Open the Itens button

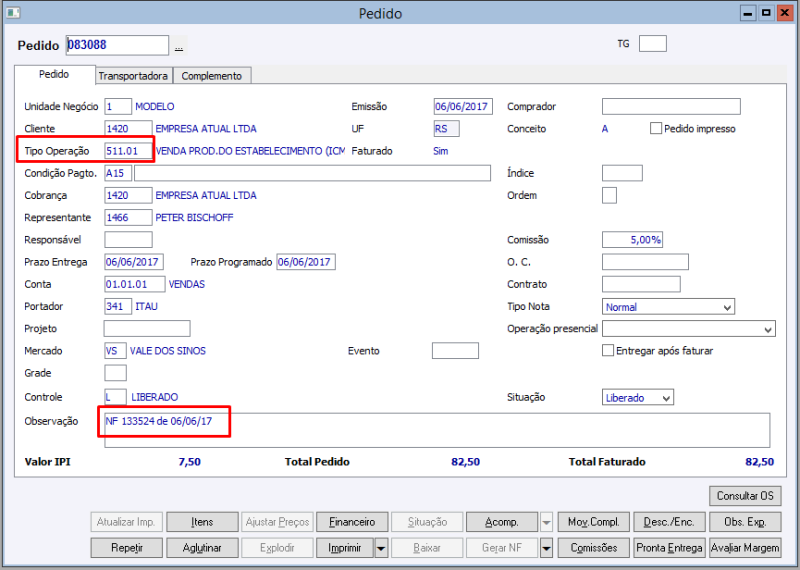[x=202, y=522]
